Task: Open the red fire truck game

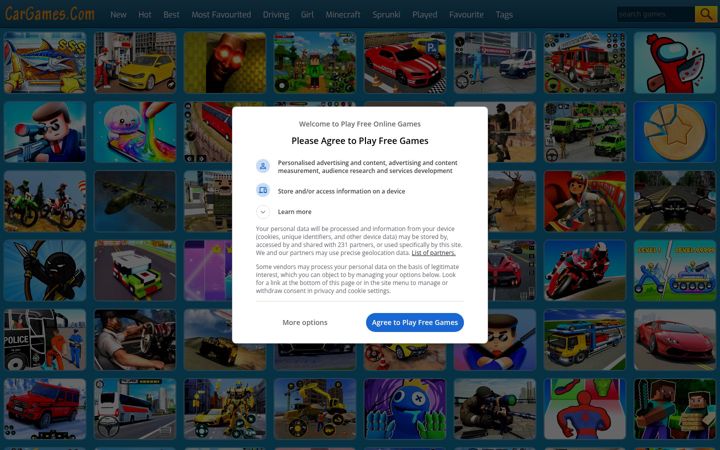Action: tap(585, 62)
